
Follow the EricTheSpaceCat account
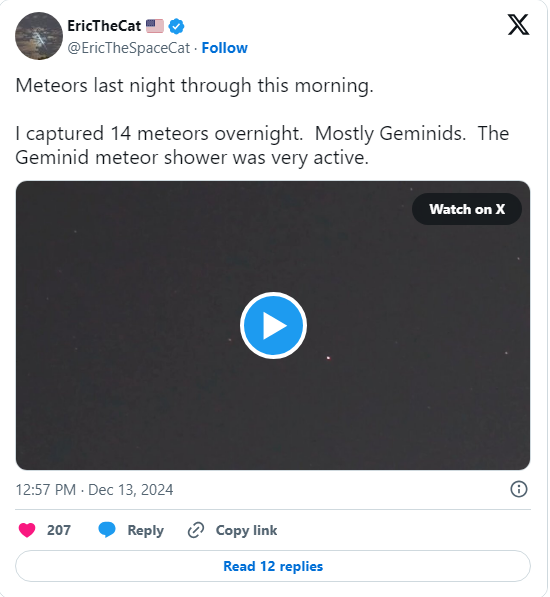(225, 48)
